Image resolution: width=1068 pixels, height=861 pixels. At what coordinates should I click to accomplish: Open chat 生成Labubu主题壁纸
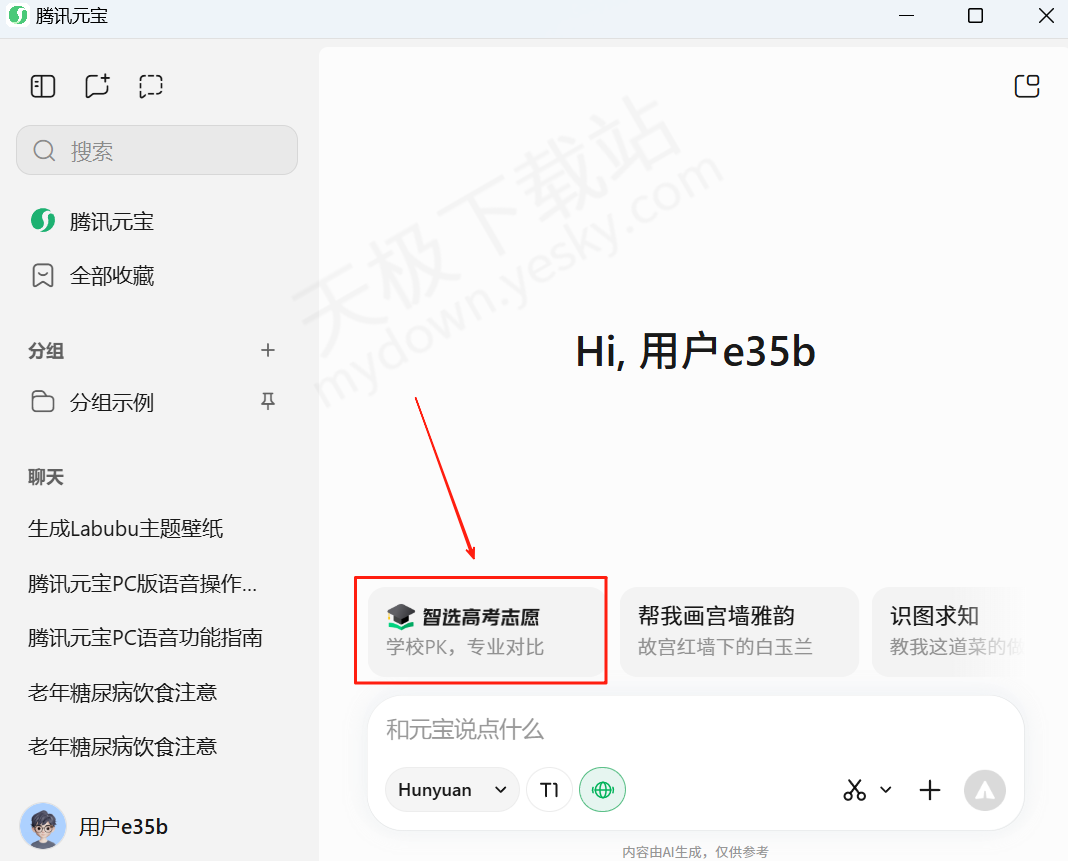click(x=126, y=529)
